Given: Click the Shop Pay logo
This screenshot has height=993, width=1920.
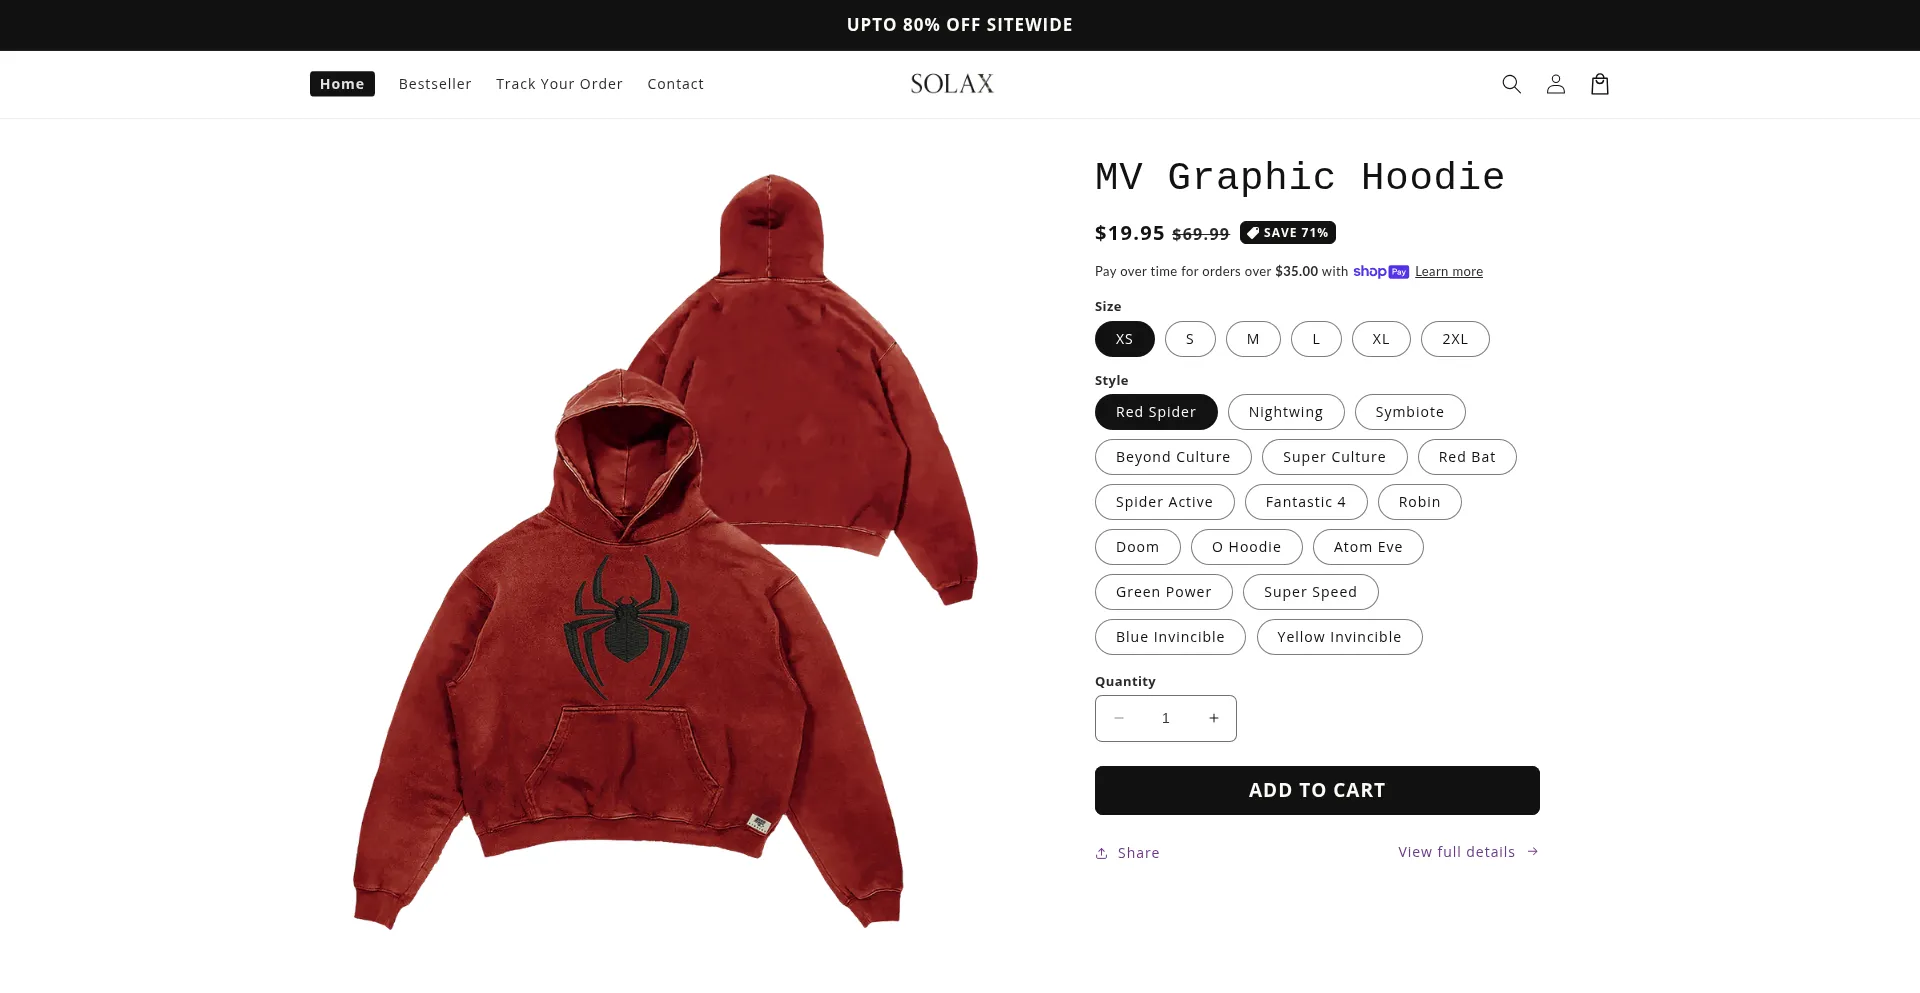Looking at the screenshot, I should pyautogui.click(x=1380, y=271).
